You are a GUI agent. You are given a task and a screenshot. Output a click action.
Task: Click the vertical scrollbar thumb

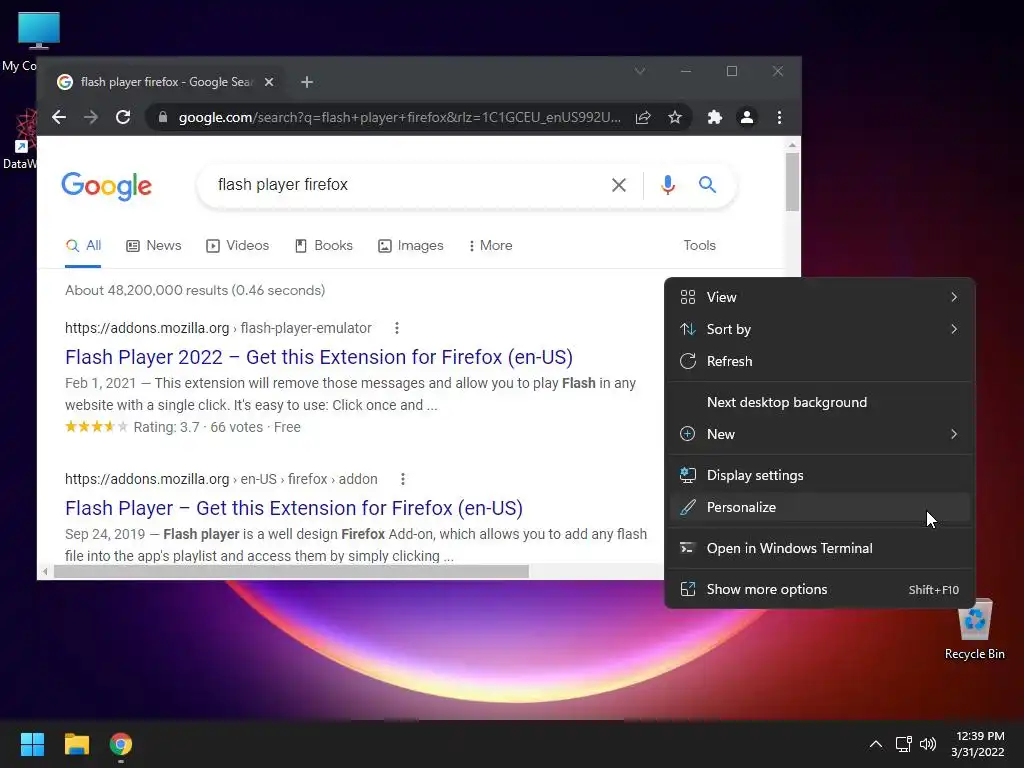[x=792, y=182]
